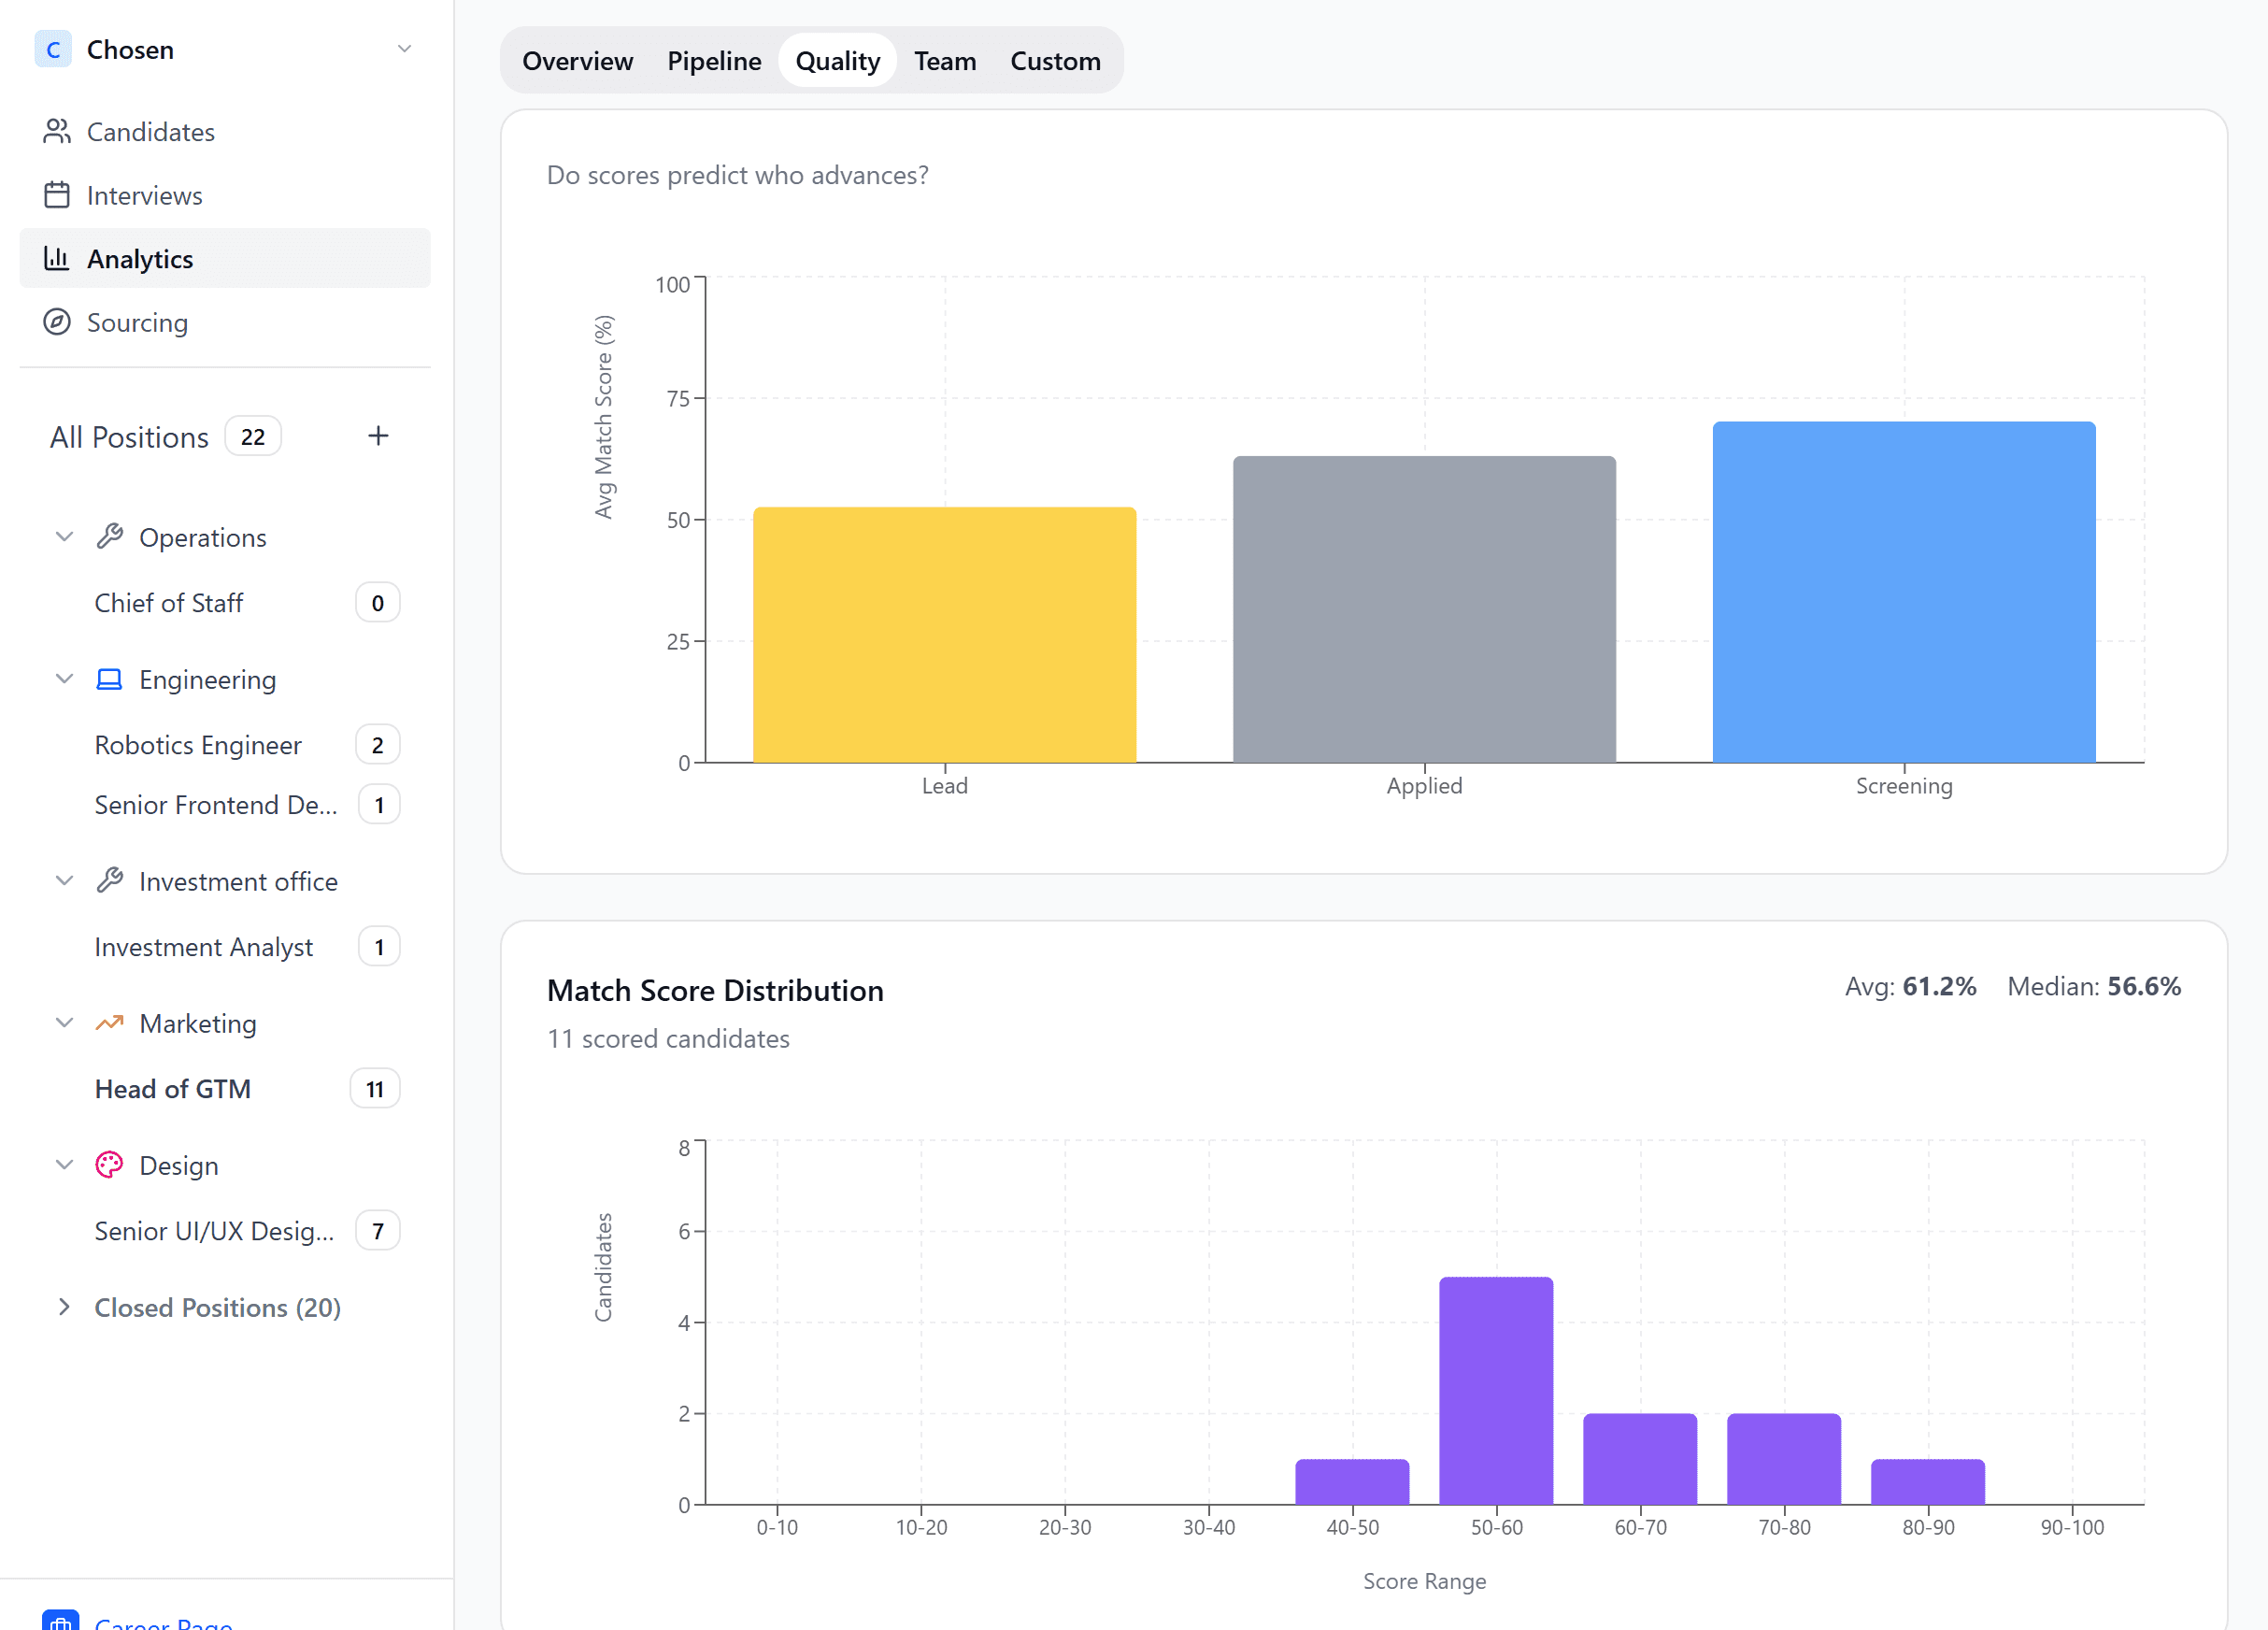Open Sourcing via the compass icon

coord(57,322)
